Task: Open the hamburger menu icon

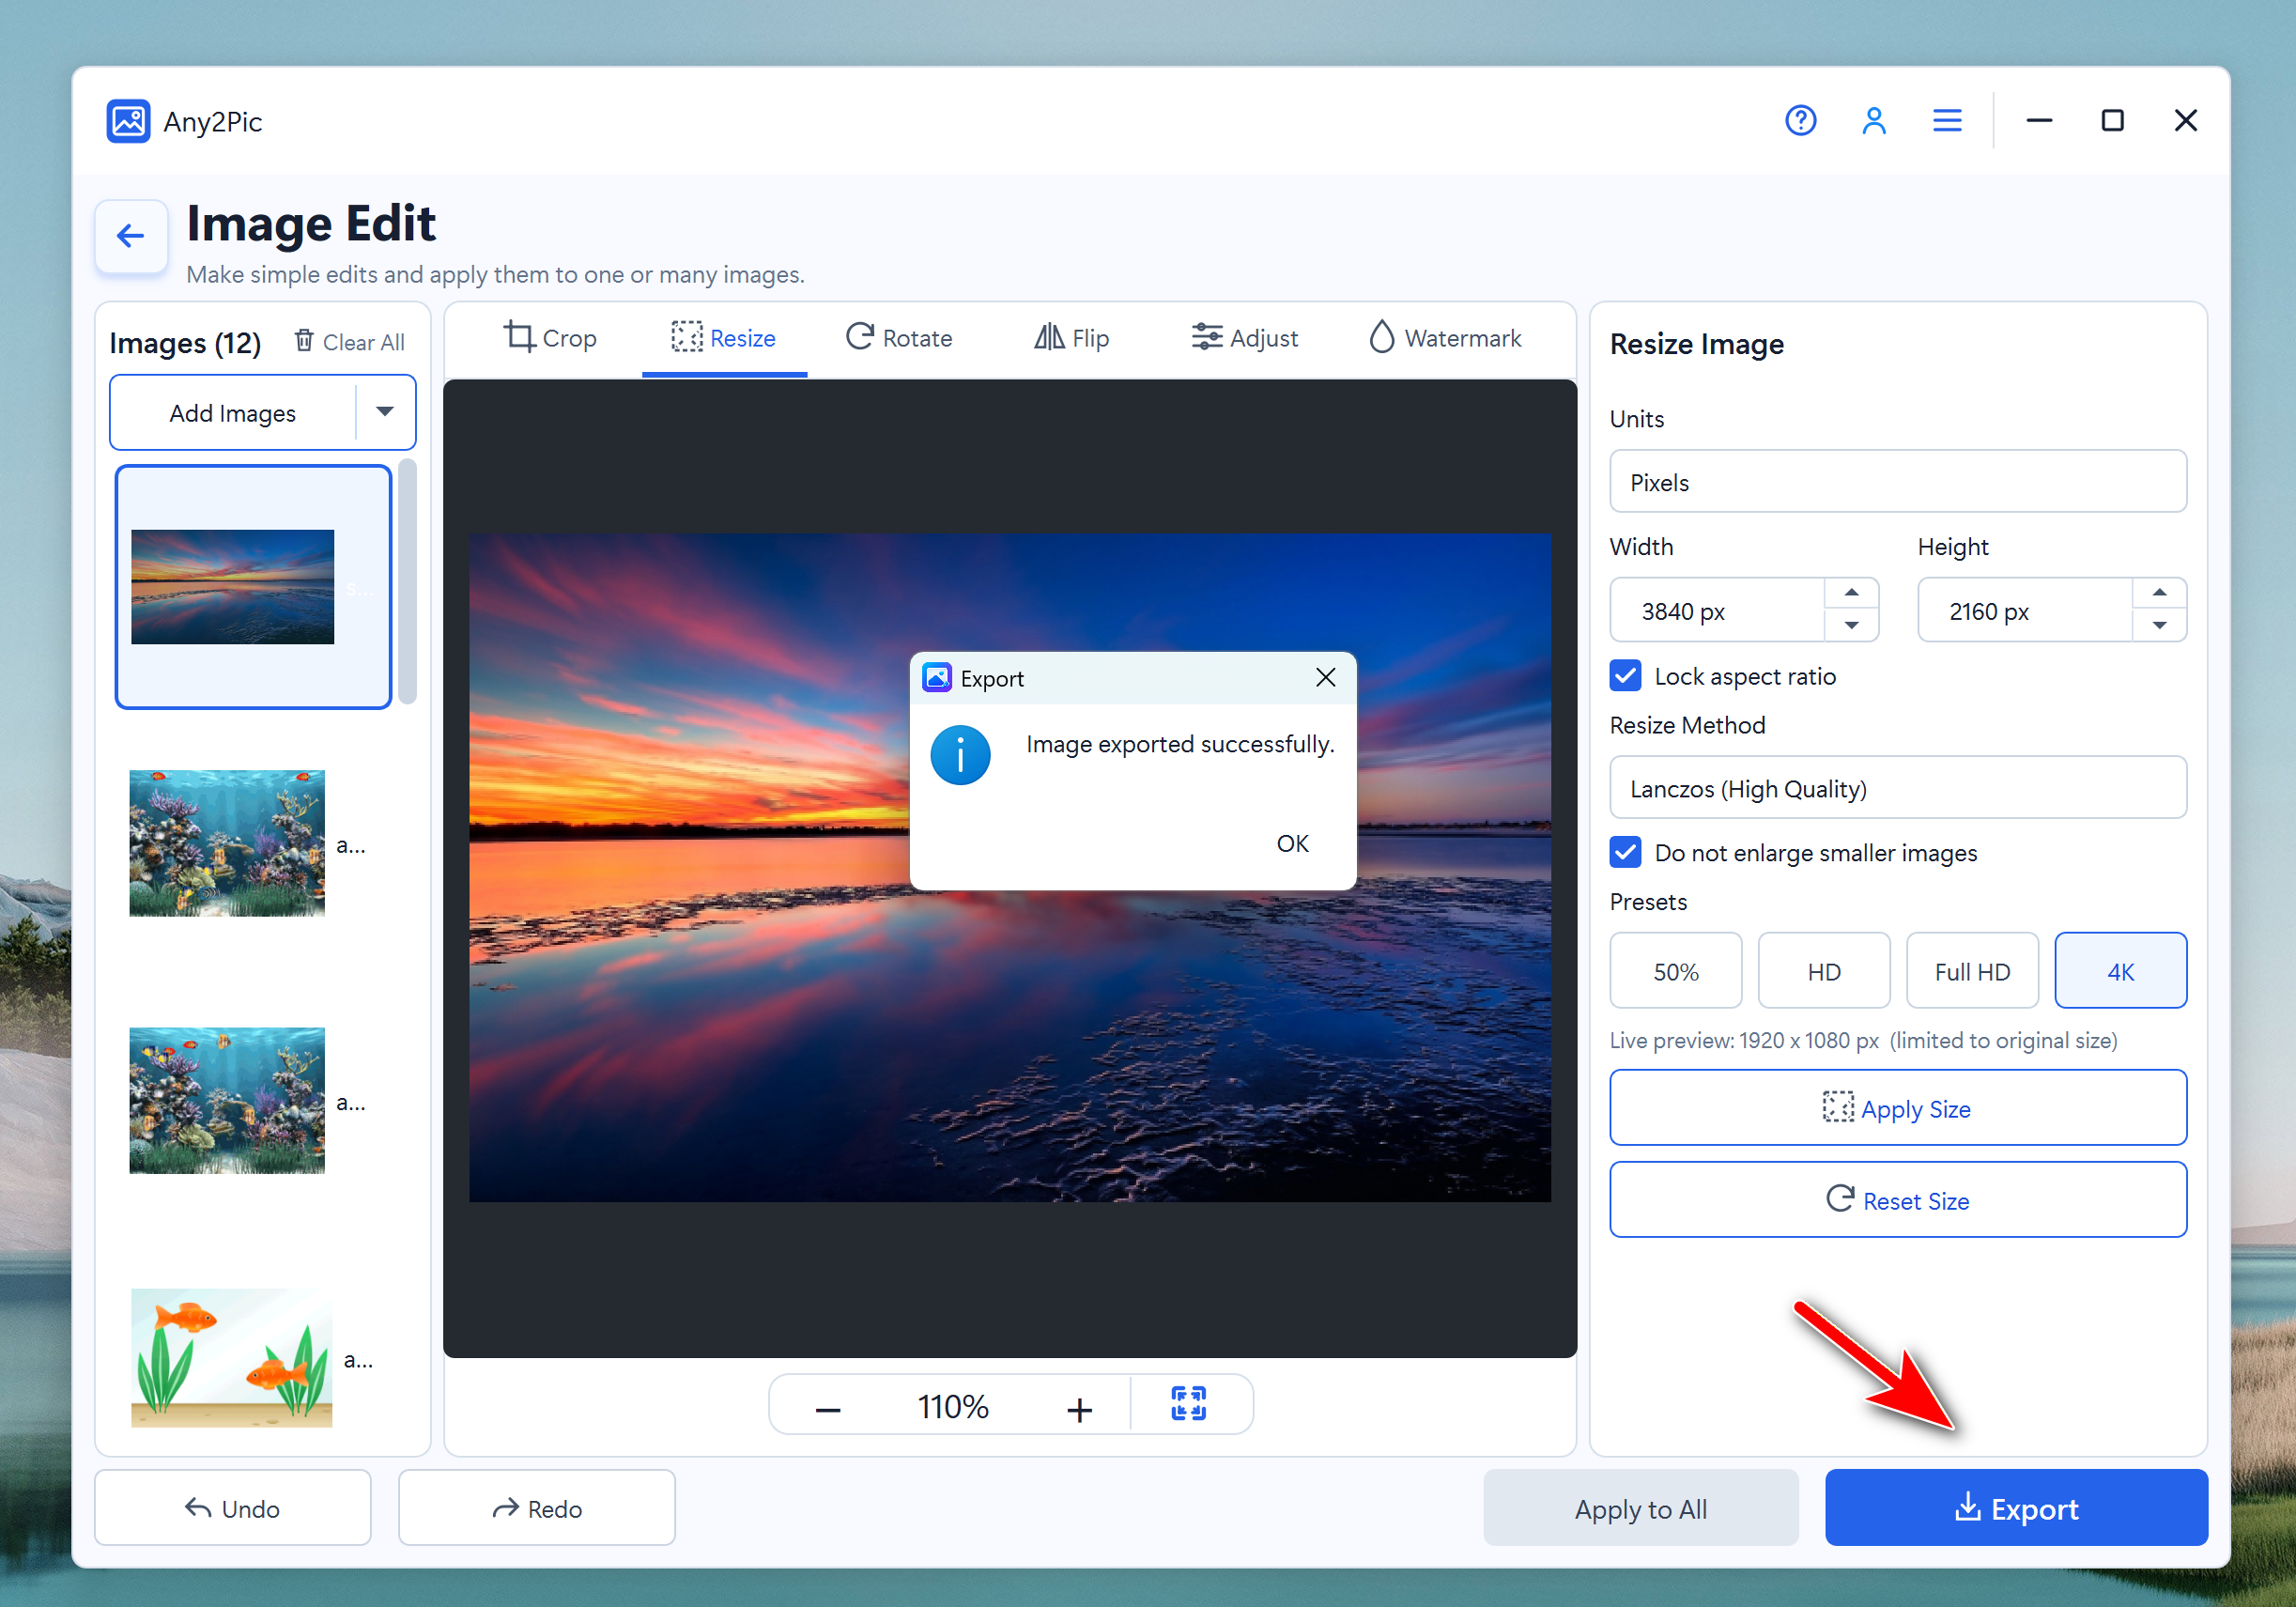Action: point(1946,121)
